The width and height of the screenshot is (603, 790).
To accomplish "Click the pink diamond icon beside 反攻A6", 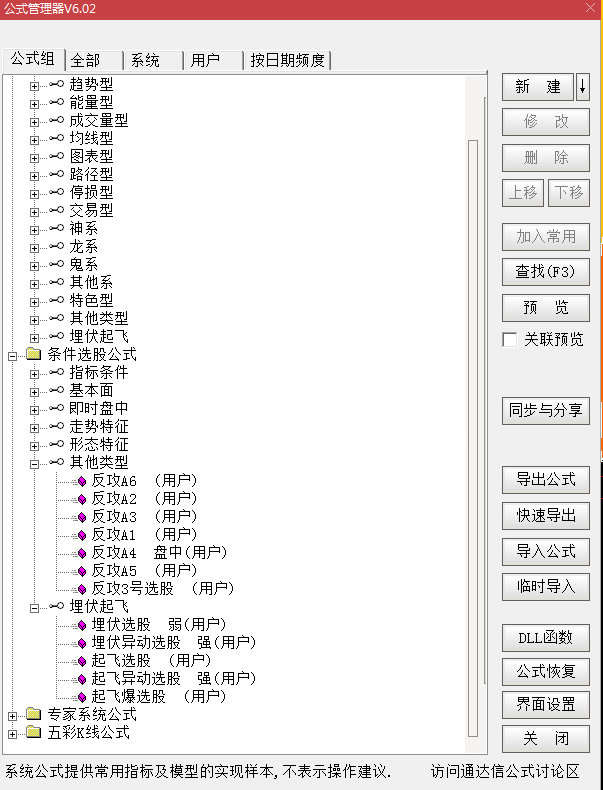I will pyautogui.click(x=82, y=481).
